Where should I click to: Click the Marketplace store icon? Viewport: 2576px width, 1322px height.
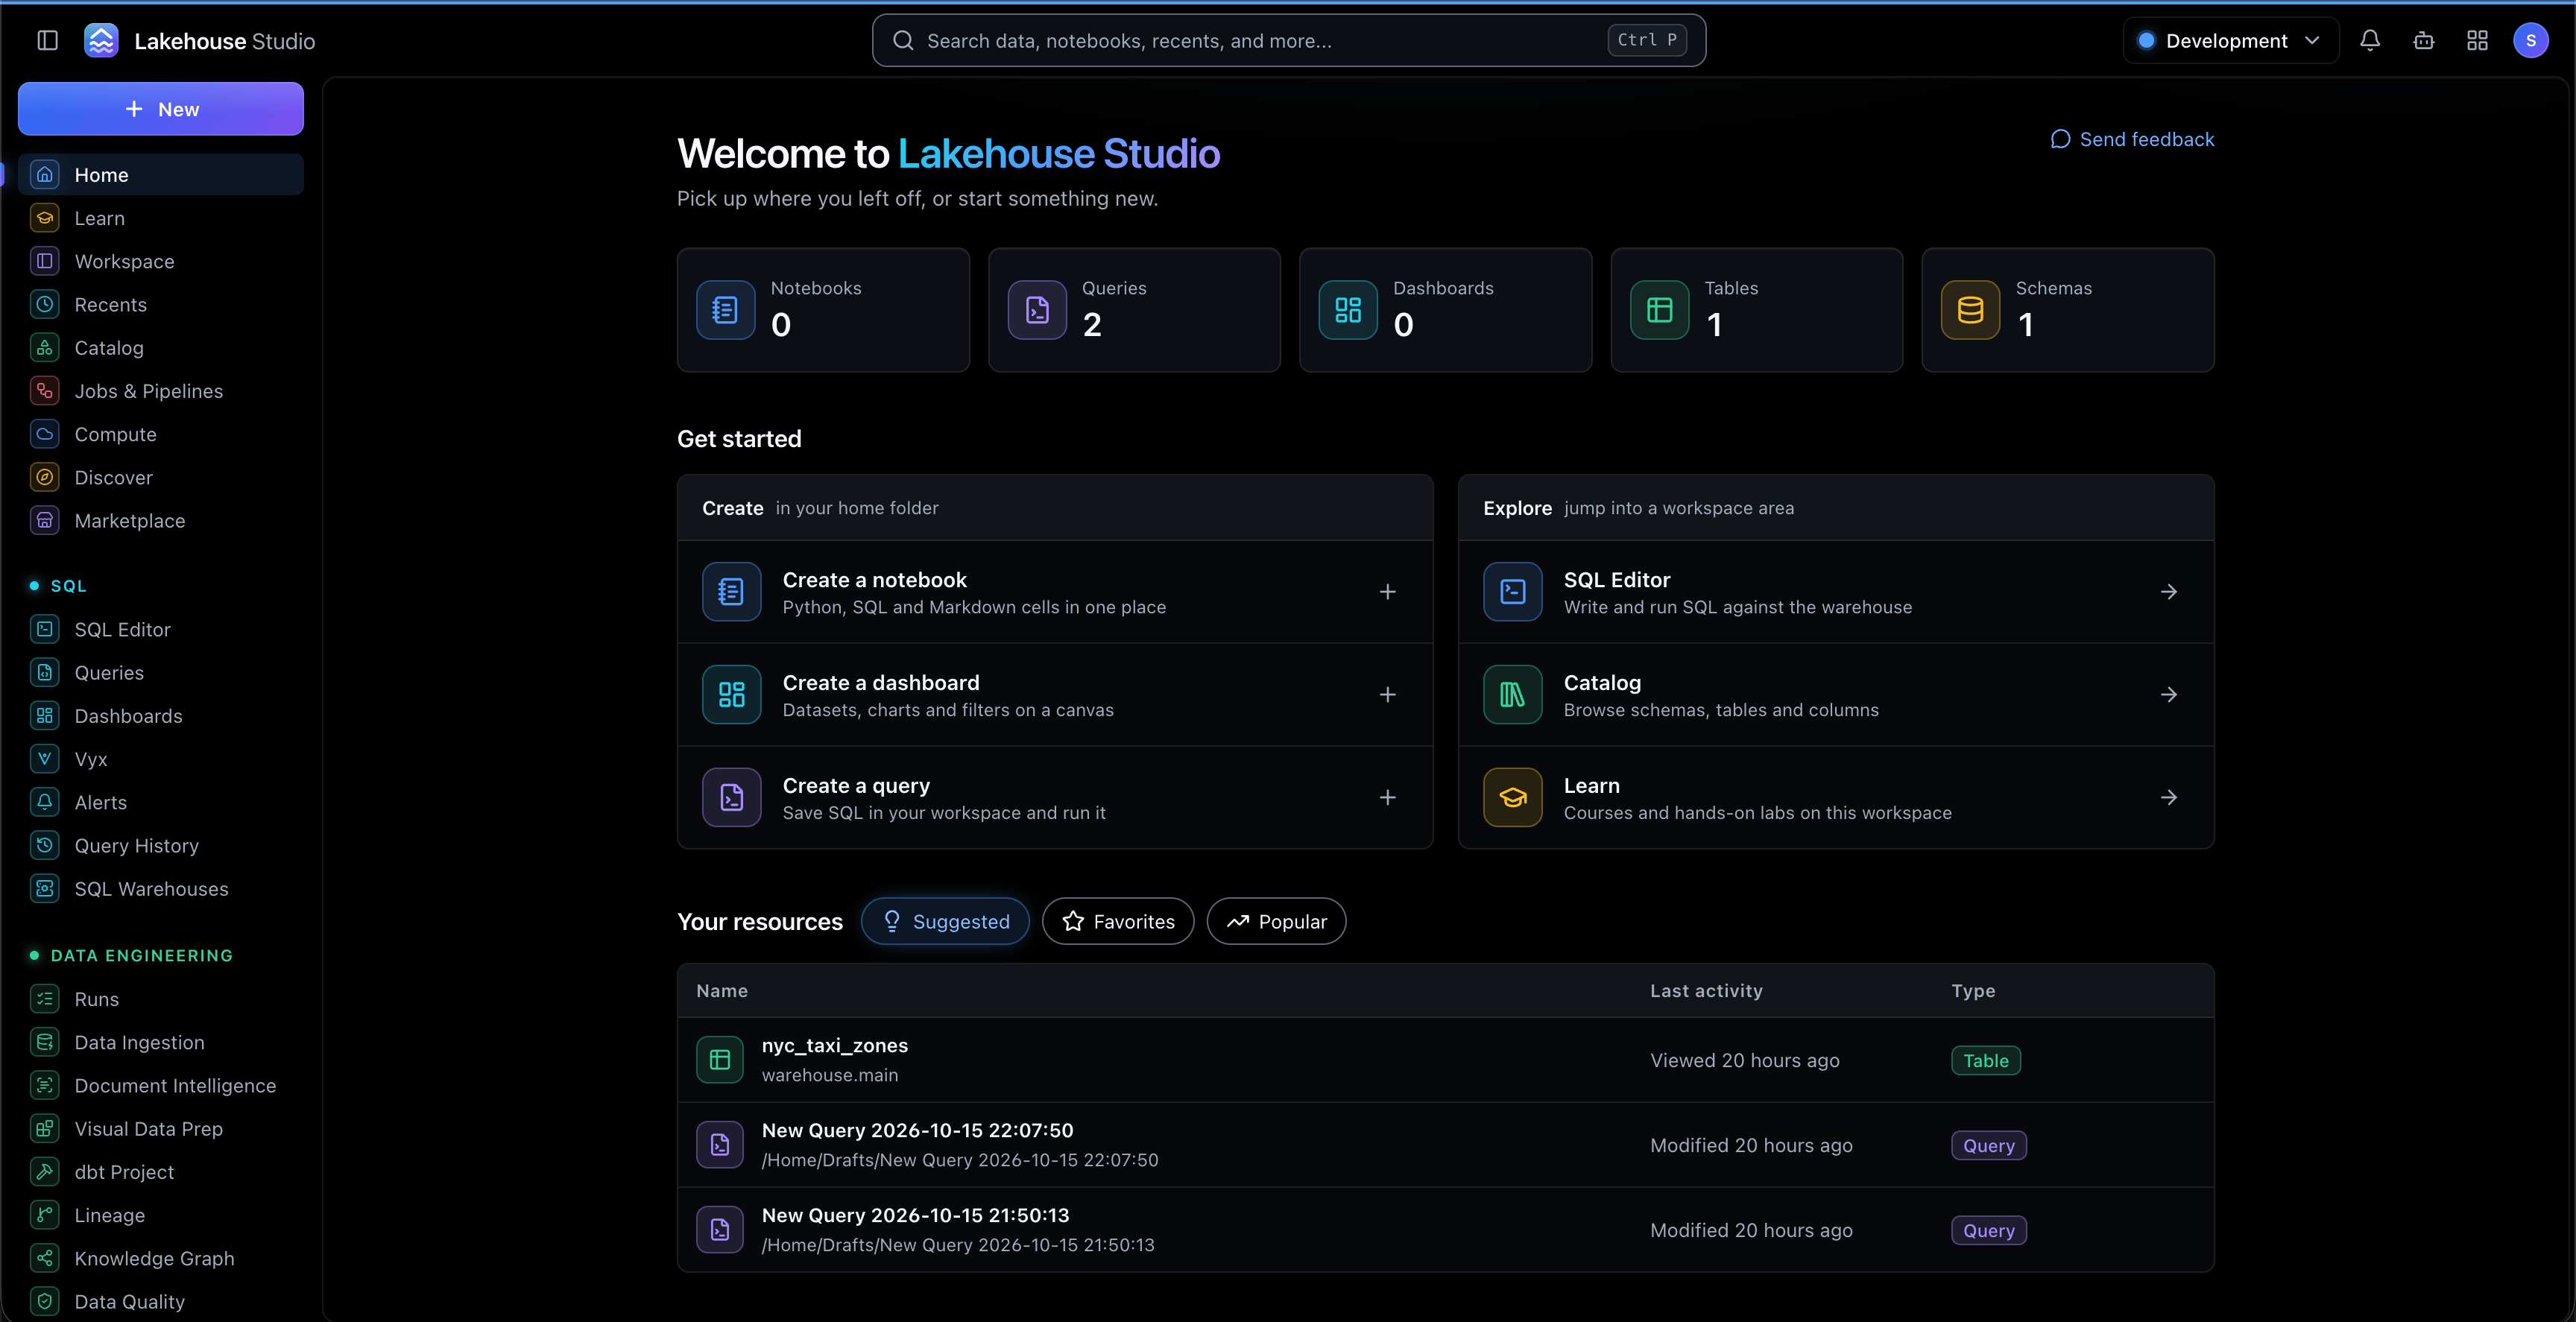[x=45, y=521]
